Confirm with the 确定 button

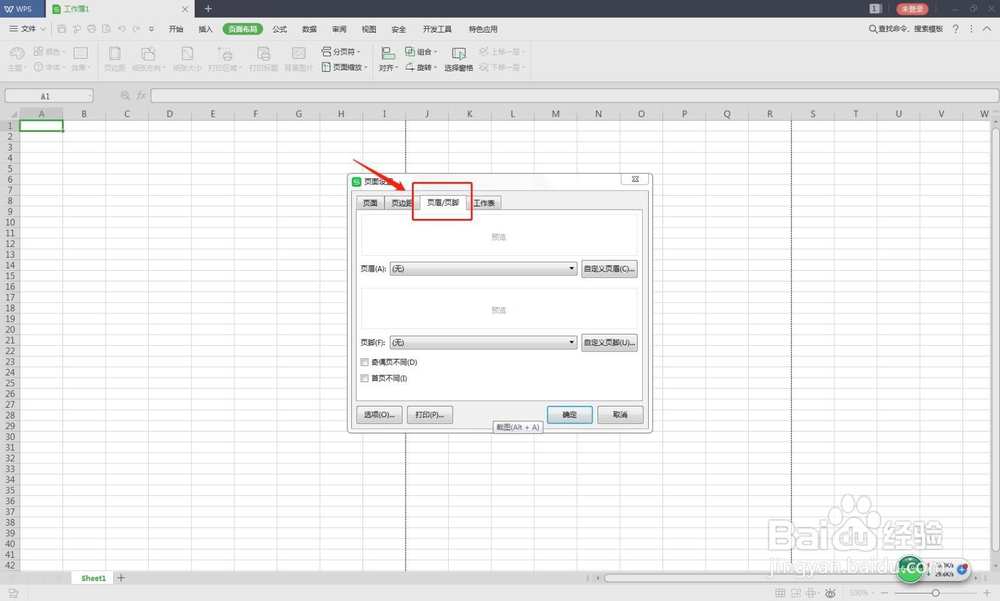pos(570,415)
